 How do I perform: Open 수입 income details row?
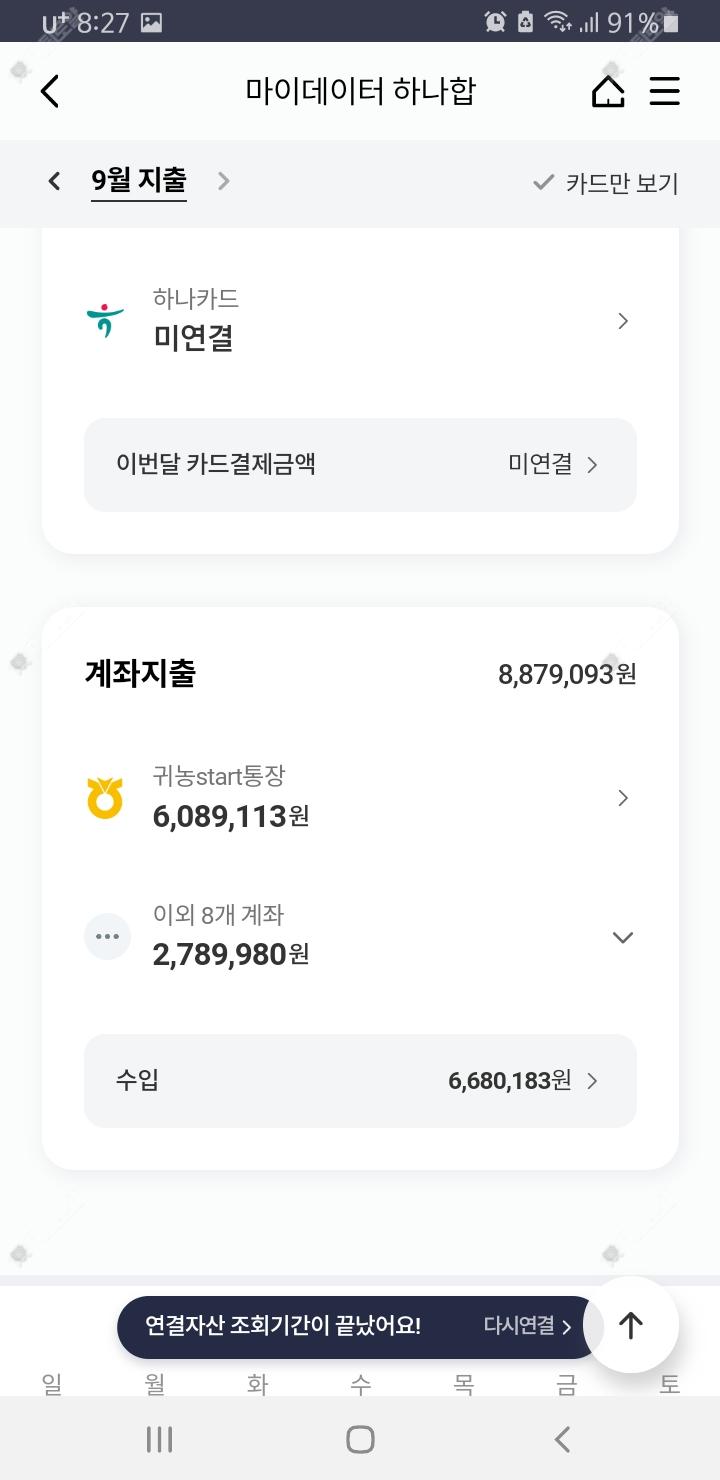point(360,1081)
